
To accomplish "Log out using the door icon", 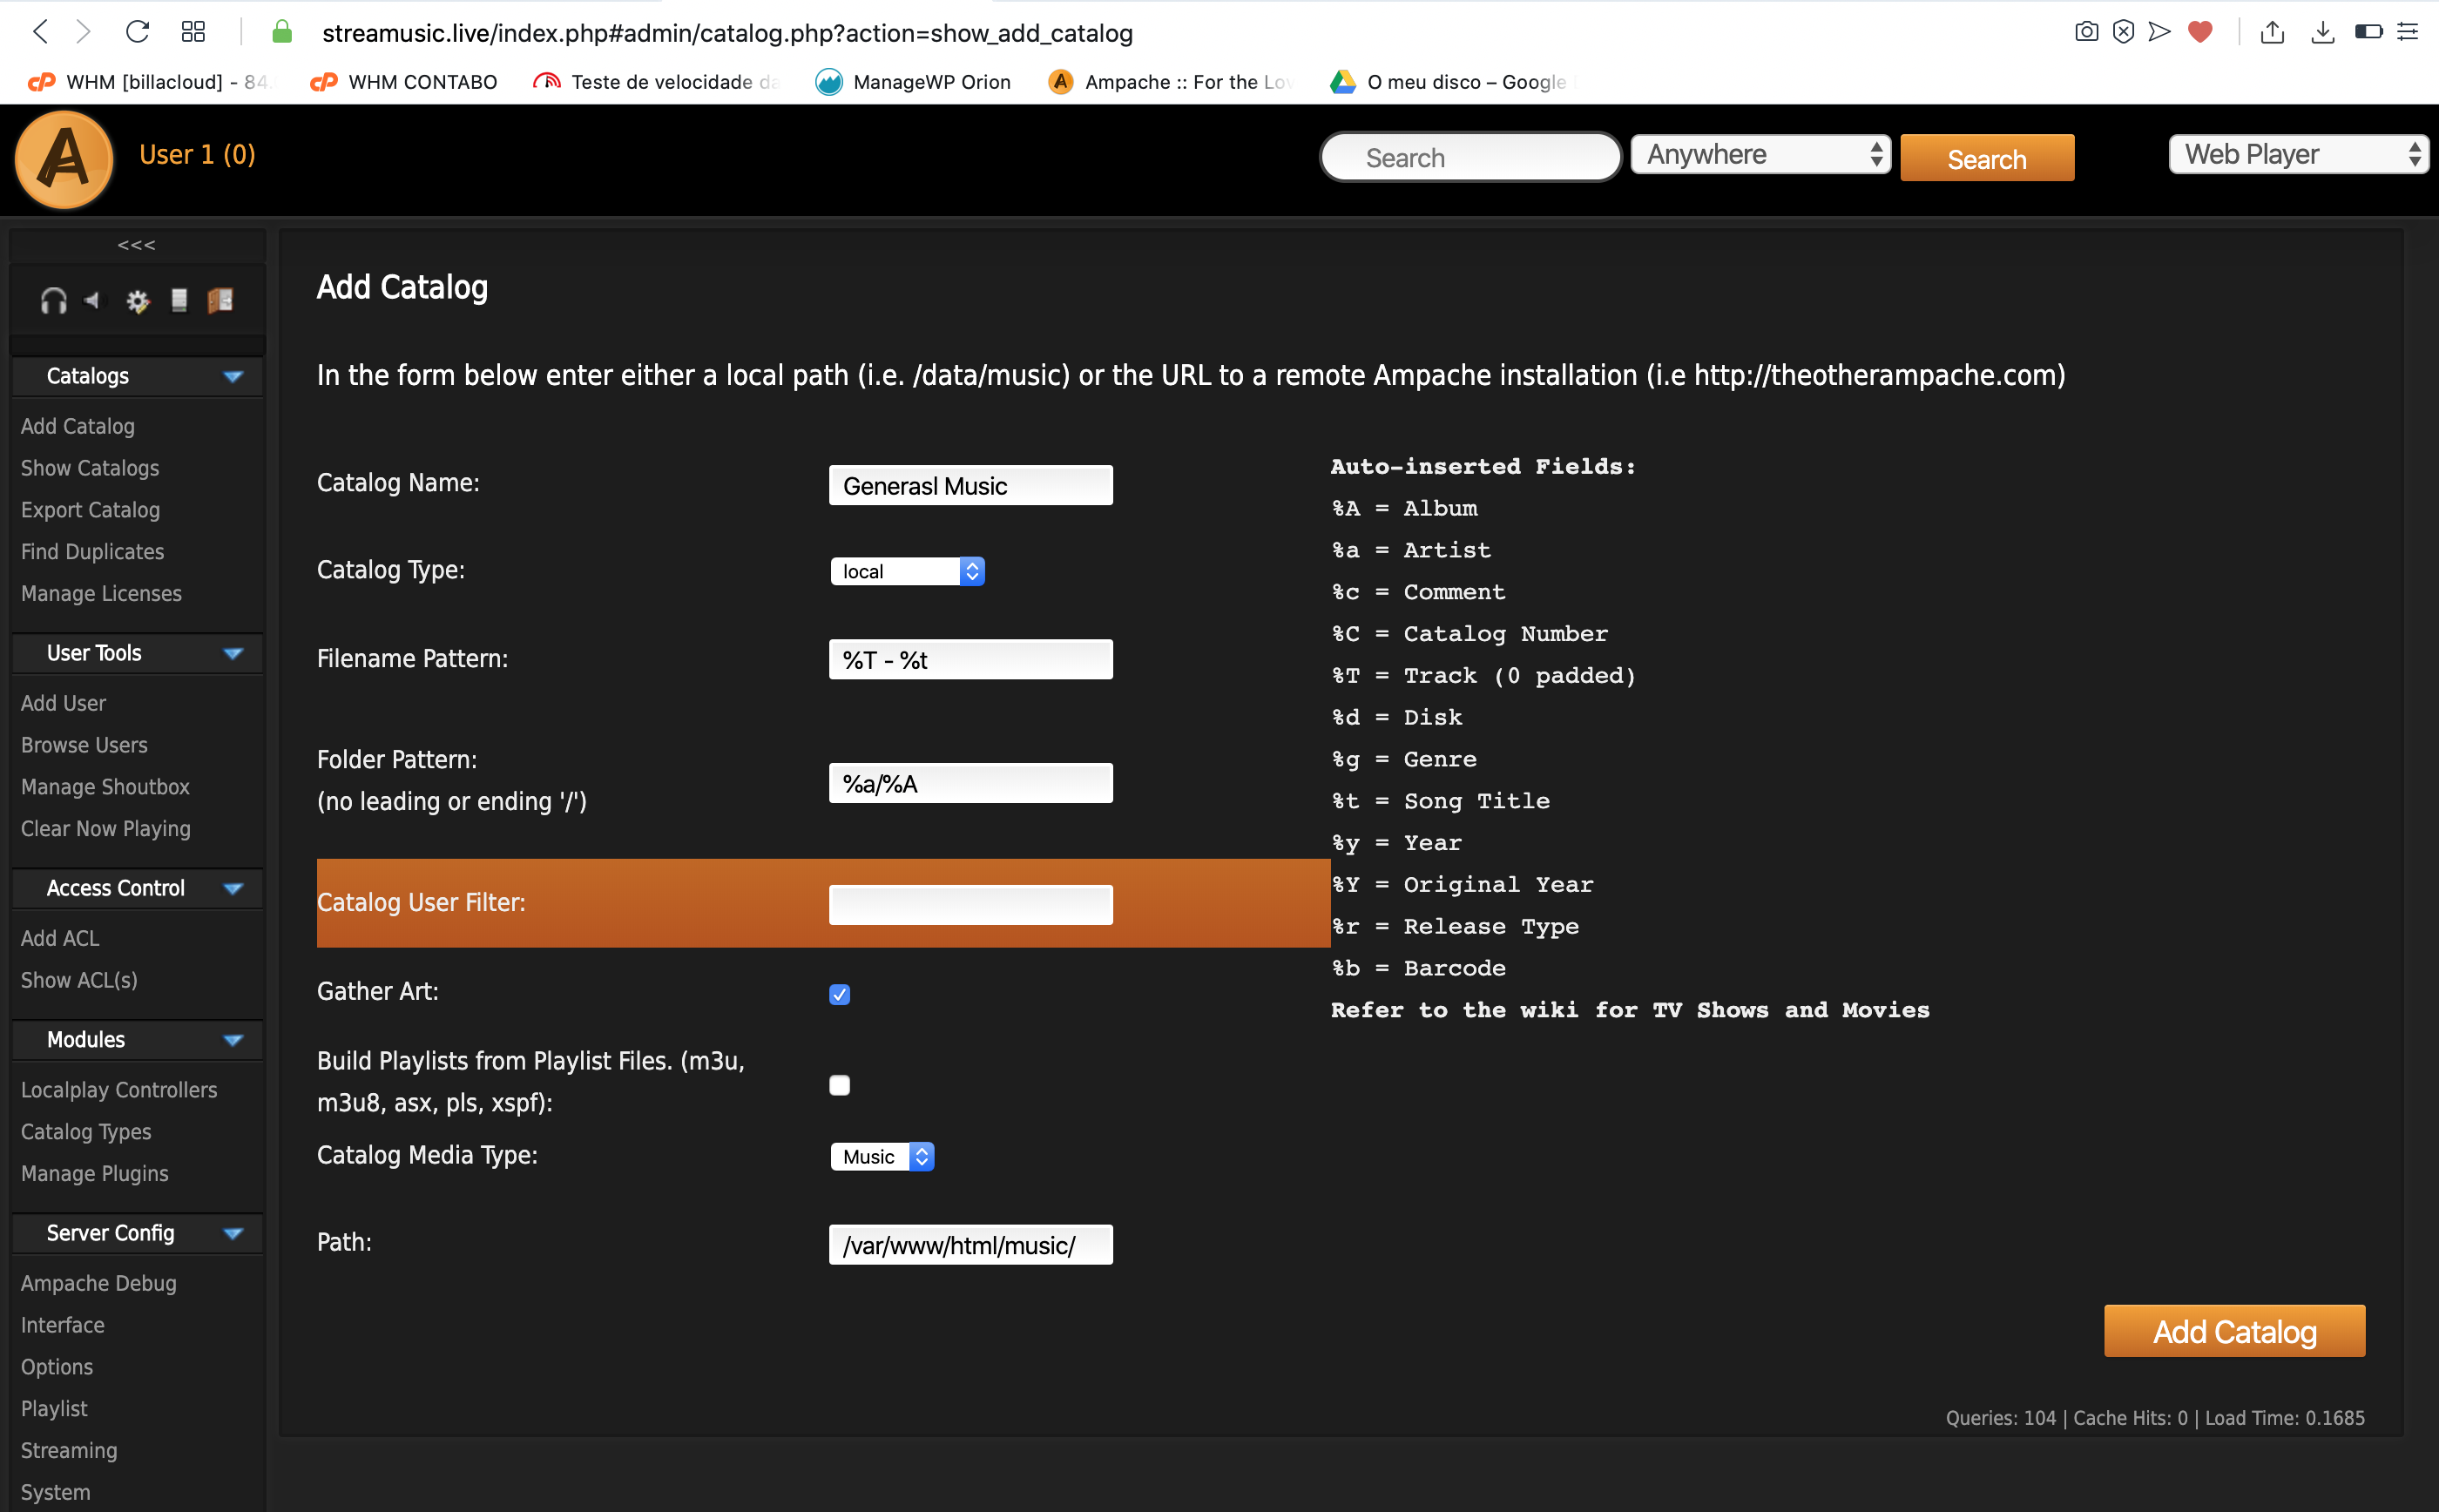I will [221, 300].
